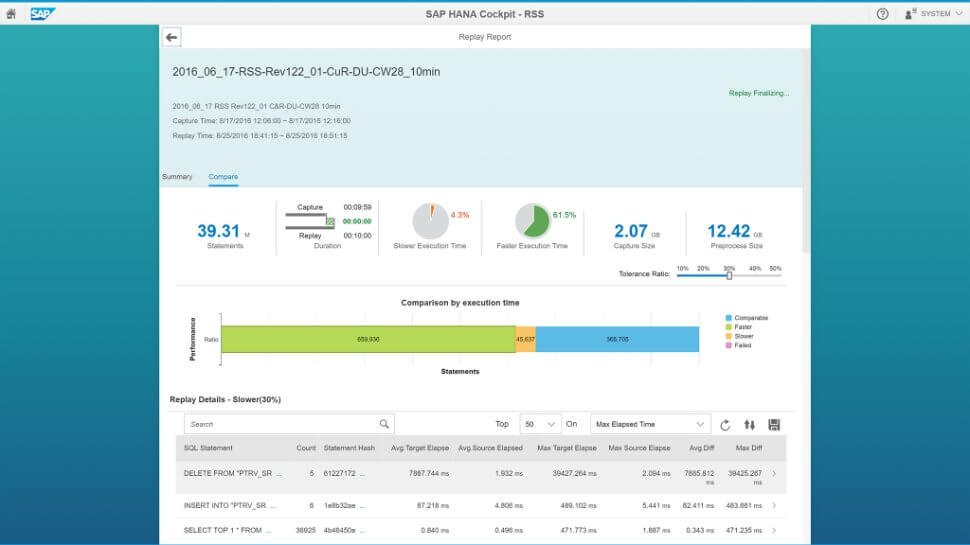Viewport: 970px width, 545px height.
Task: Click the Slower Execution Time pie chart
Action: click(431, 221)
